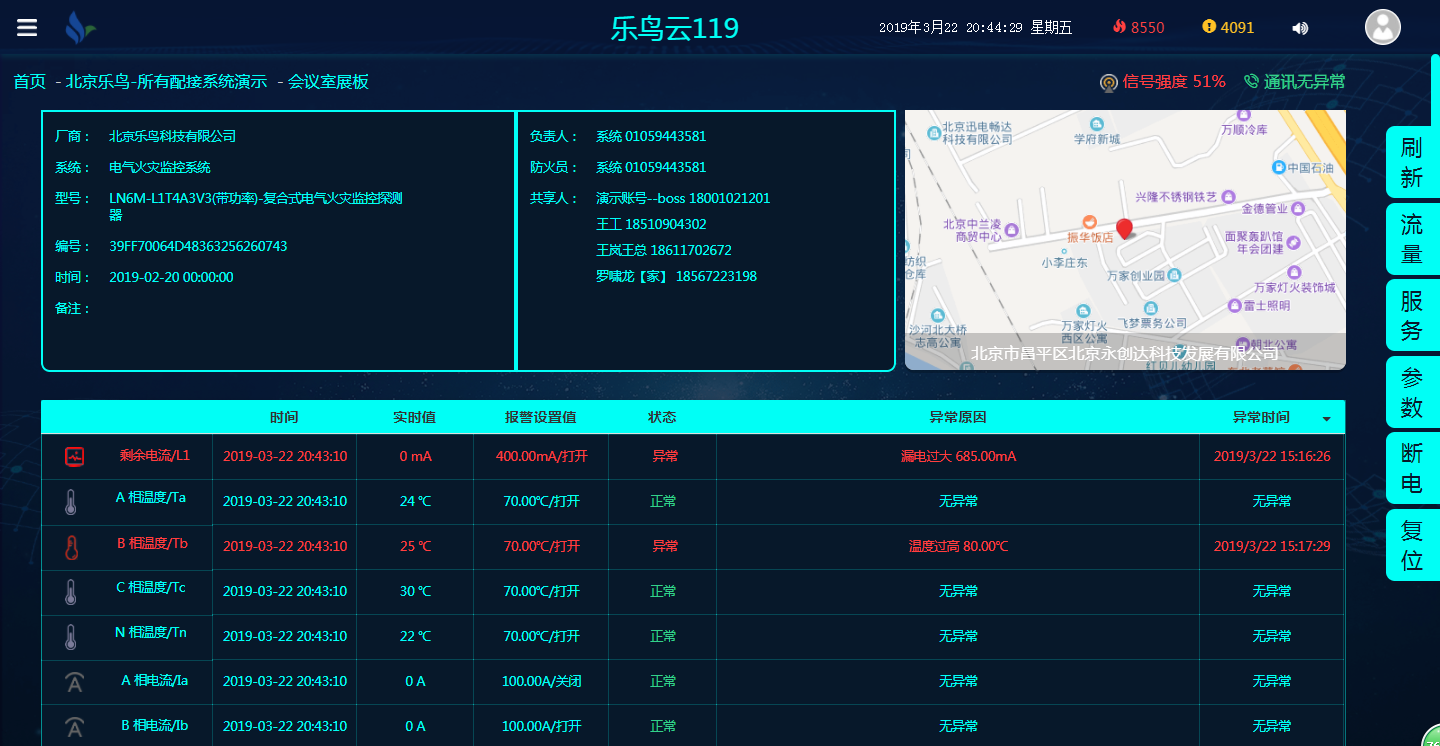Viewport: 1440px width, 746px height.
Task: Click the date and time display
Action: pyautogui.click(x=975, y=28)
